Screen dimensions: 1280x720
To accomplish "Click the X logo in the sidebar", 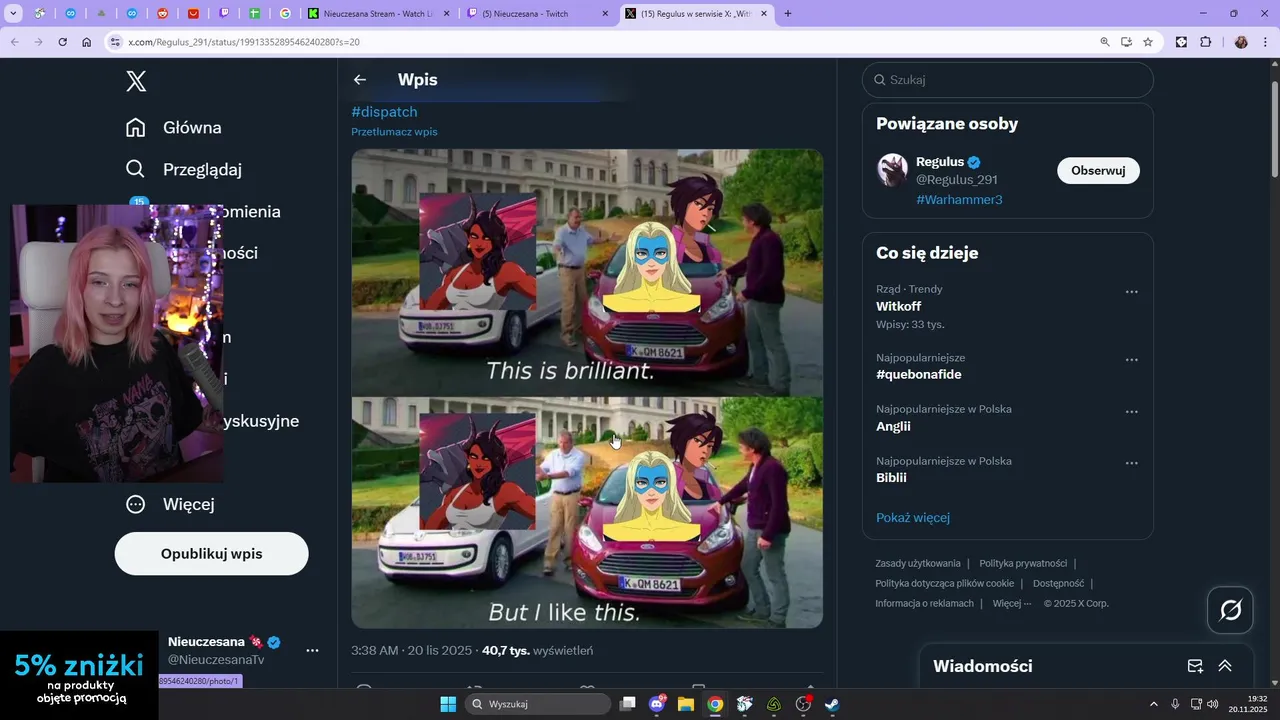I will point(137,82).
